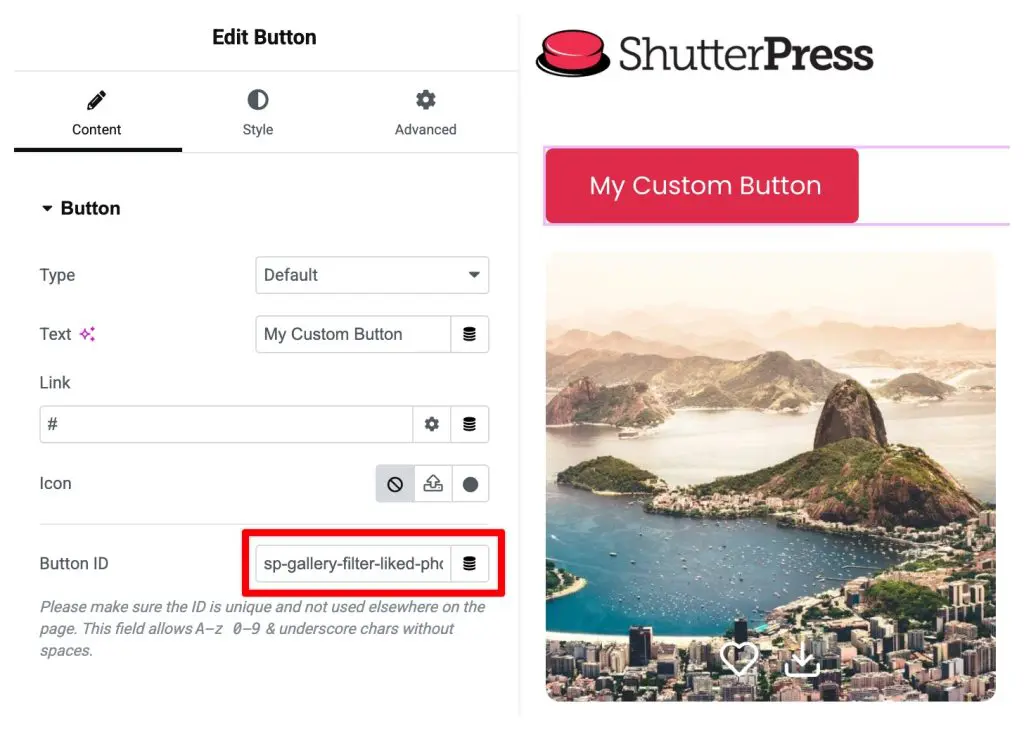Click the ShutterPress logo
This screenshot has width=1024, height=729.
704,54
